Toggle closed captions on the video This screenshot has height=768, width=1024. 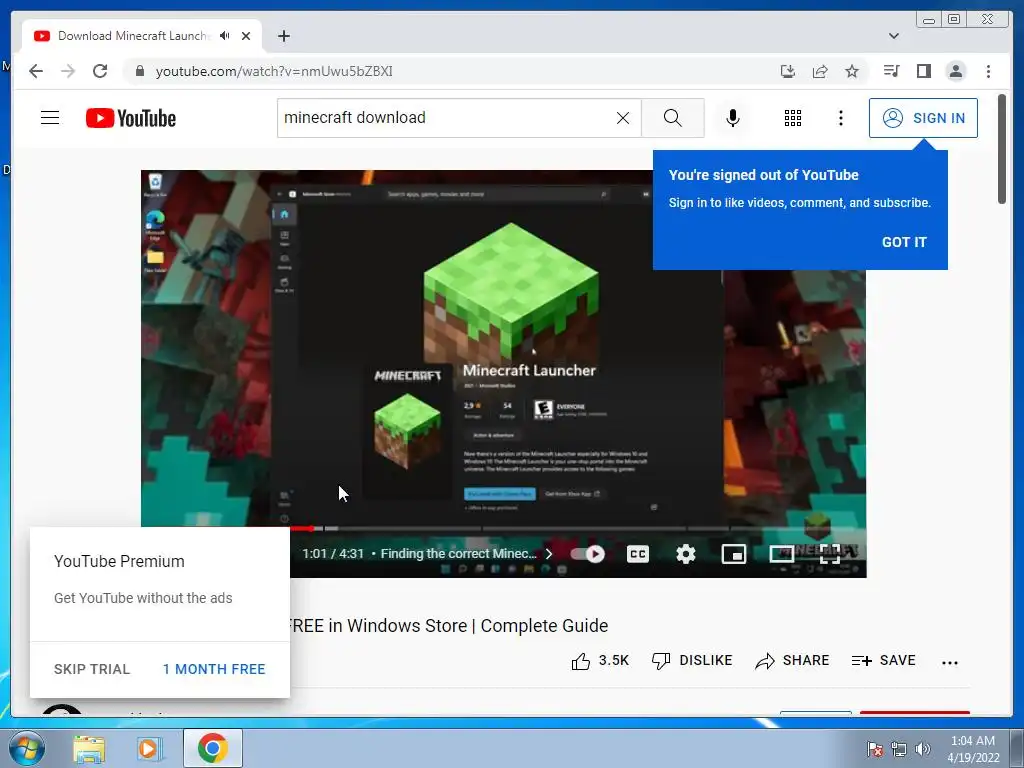[x=637, y=554]
